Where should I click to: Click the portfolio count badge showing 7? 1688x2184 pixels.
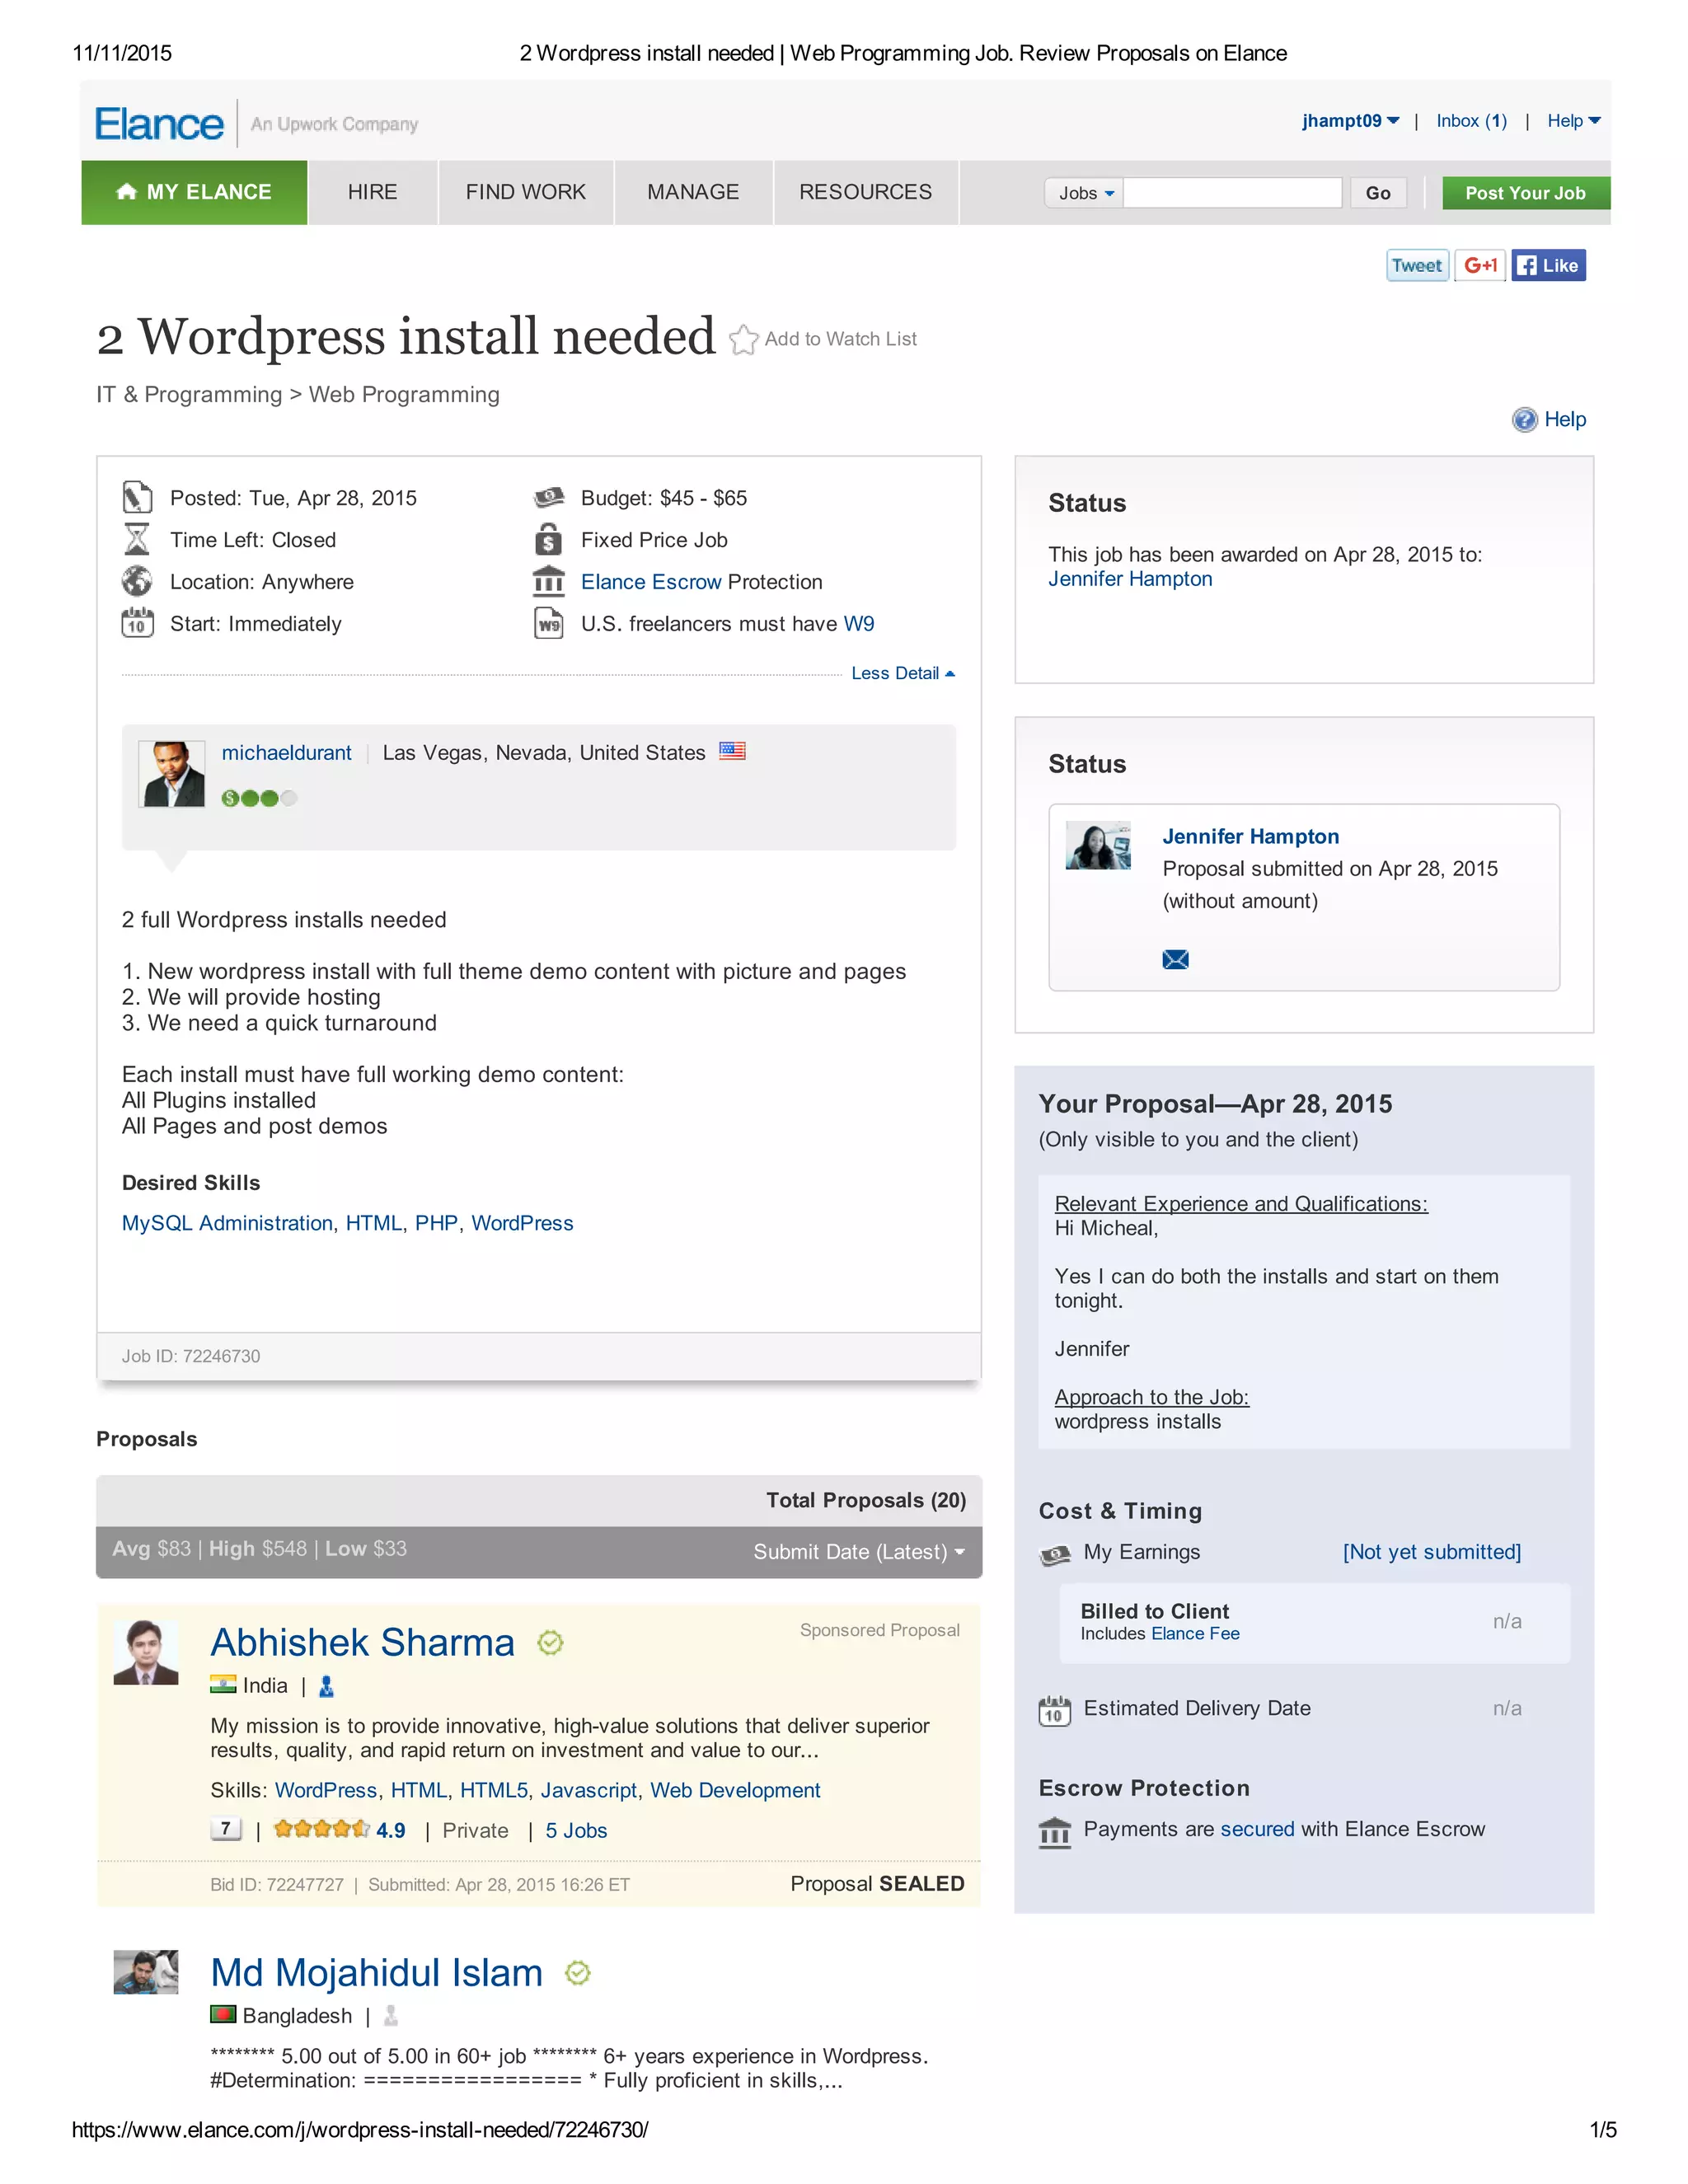(226, 1829)
